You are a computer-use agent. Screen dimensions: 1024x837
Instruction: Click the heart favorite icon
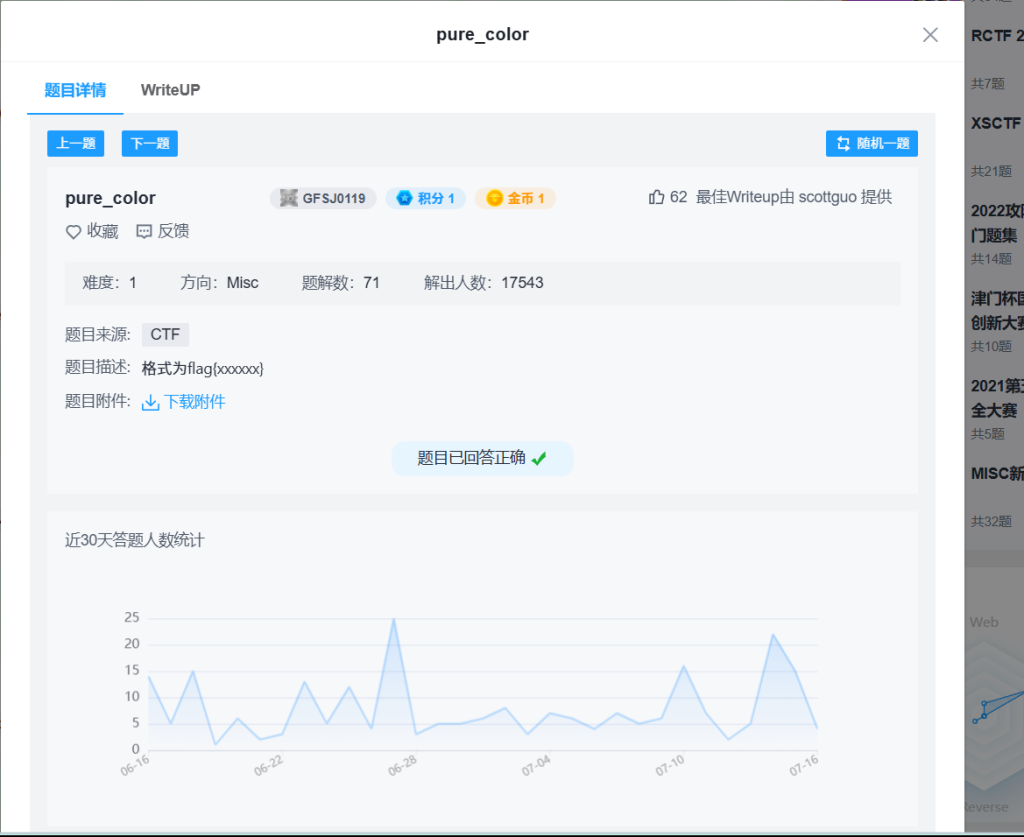(x=73, y=232)
